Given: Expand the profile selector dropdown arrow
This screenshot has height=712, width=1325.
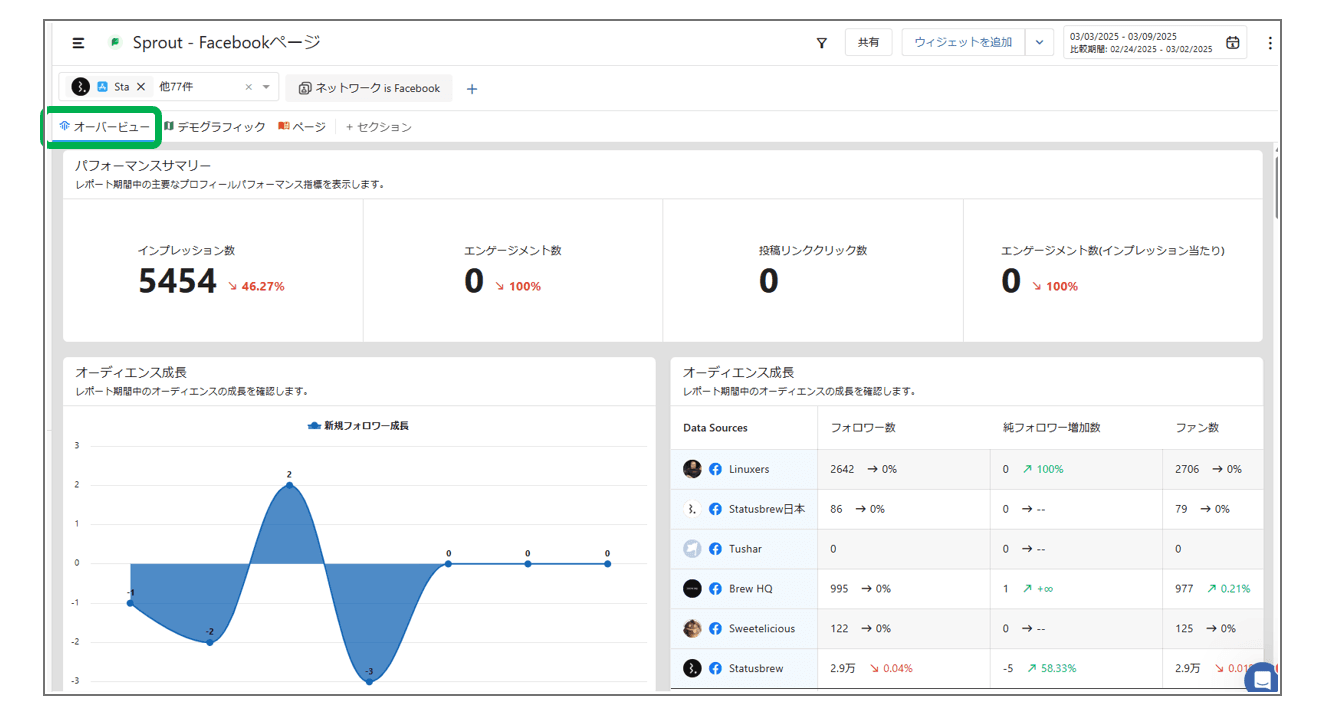Looking at the screenshot, I should 266,87.
